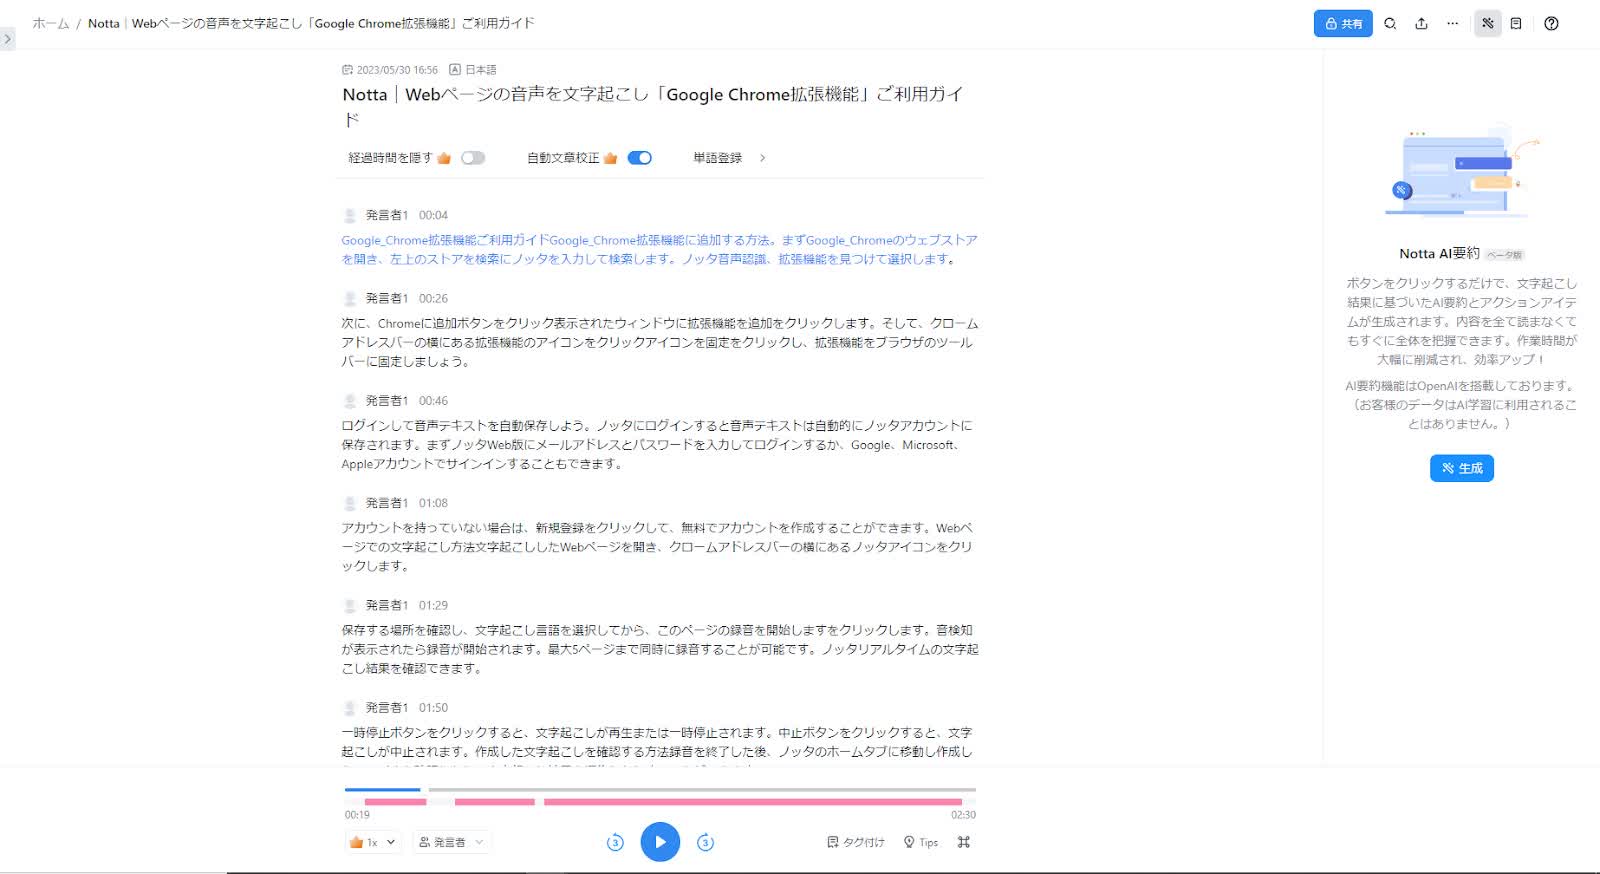Click the date 2023/05/30 16:56 calendar icon
Viewport: 1600px width, 874px height.
(x=347, y=70)
